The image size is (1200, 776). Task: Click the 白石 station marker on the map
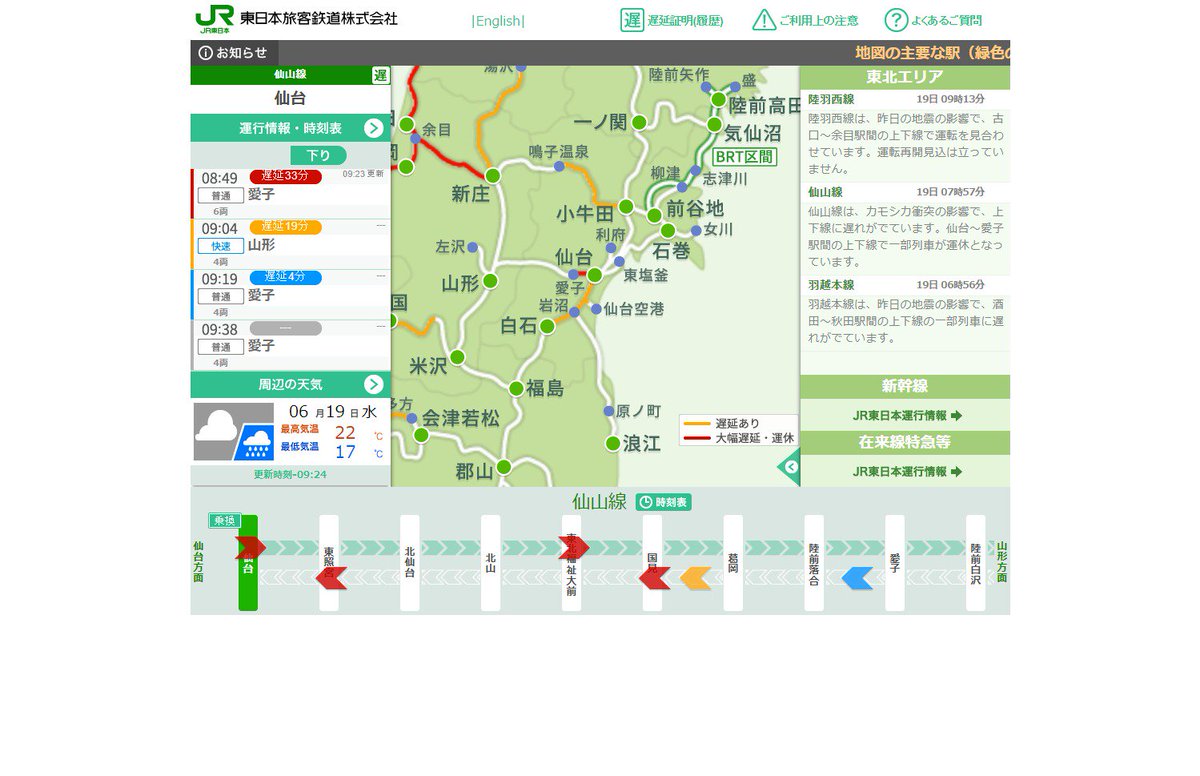point(547,326)
